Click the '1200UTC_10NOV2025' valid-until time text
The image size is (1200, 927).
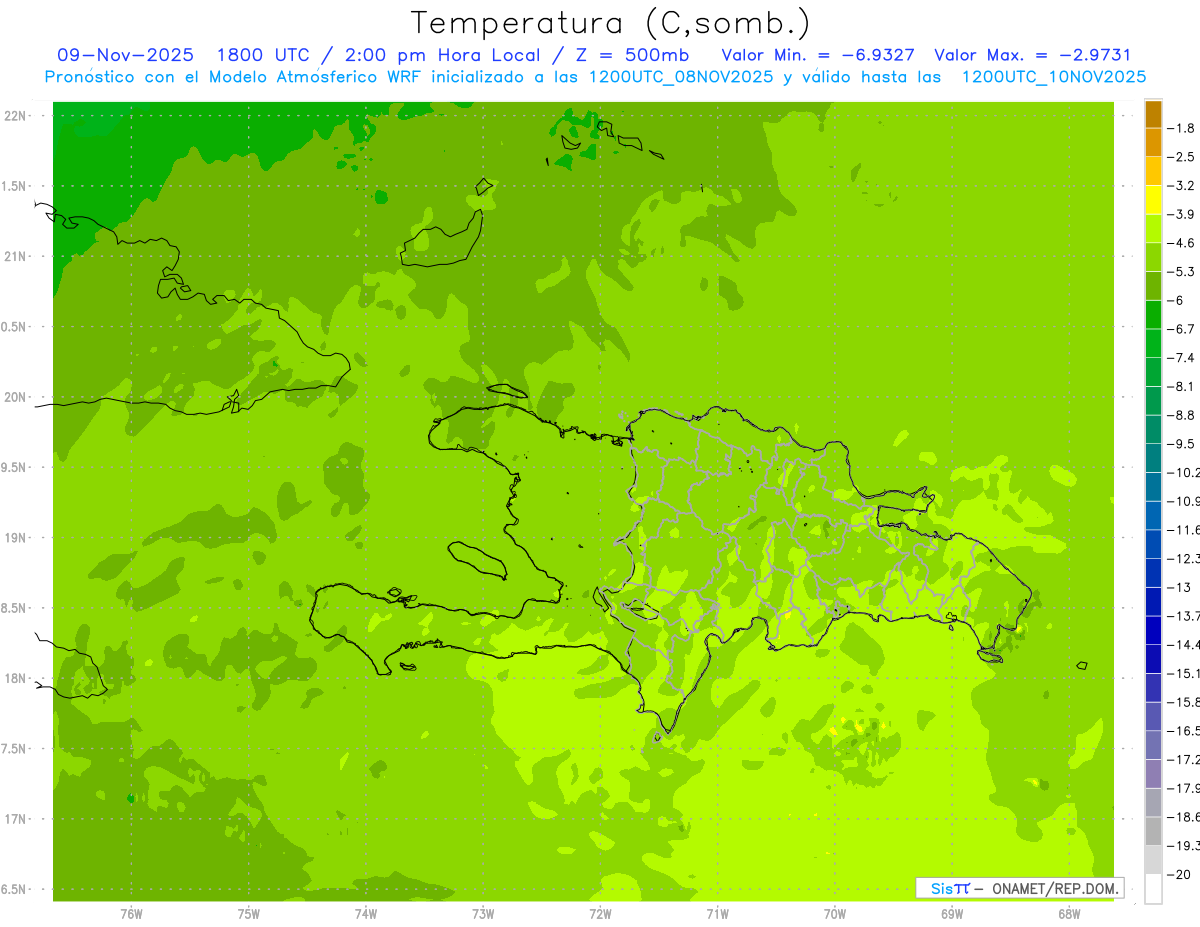point(1054,77)
